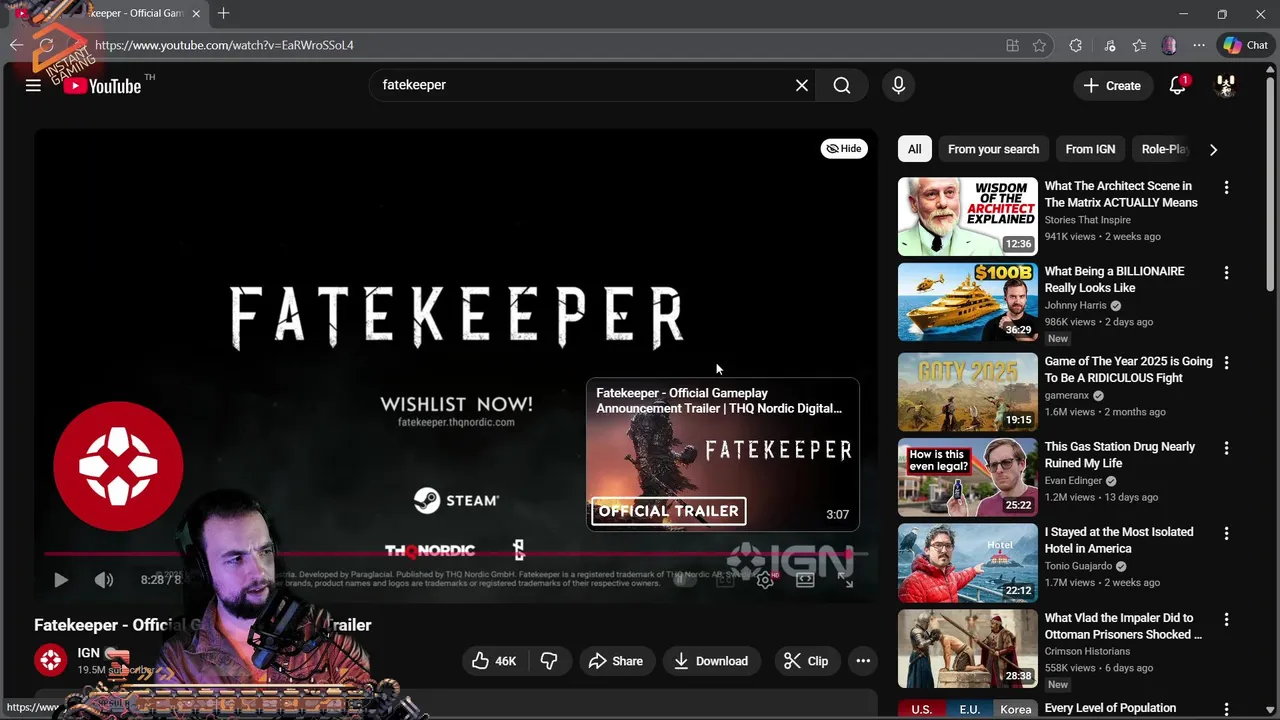Open the YouTube account avatar menu
1280x720 pixels.
[x=1225, y=86]
